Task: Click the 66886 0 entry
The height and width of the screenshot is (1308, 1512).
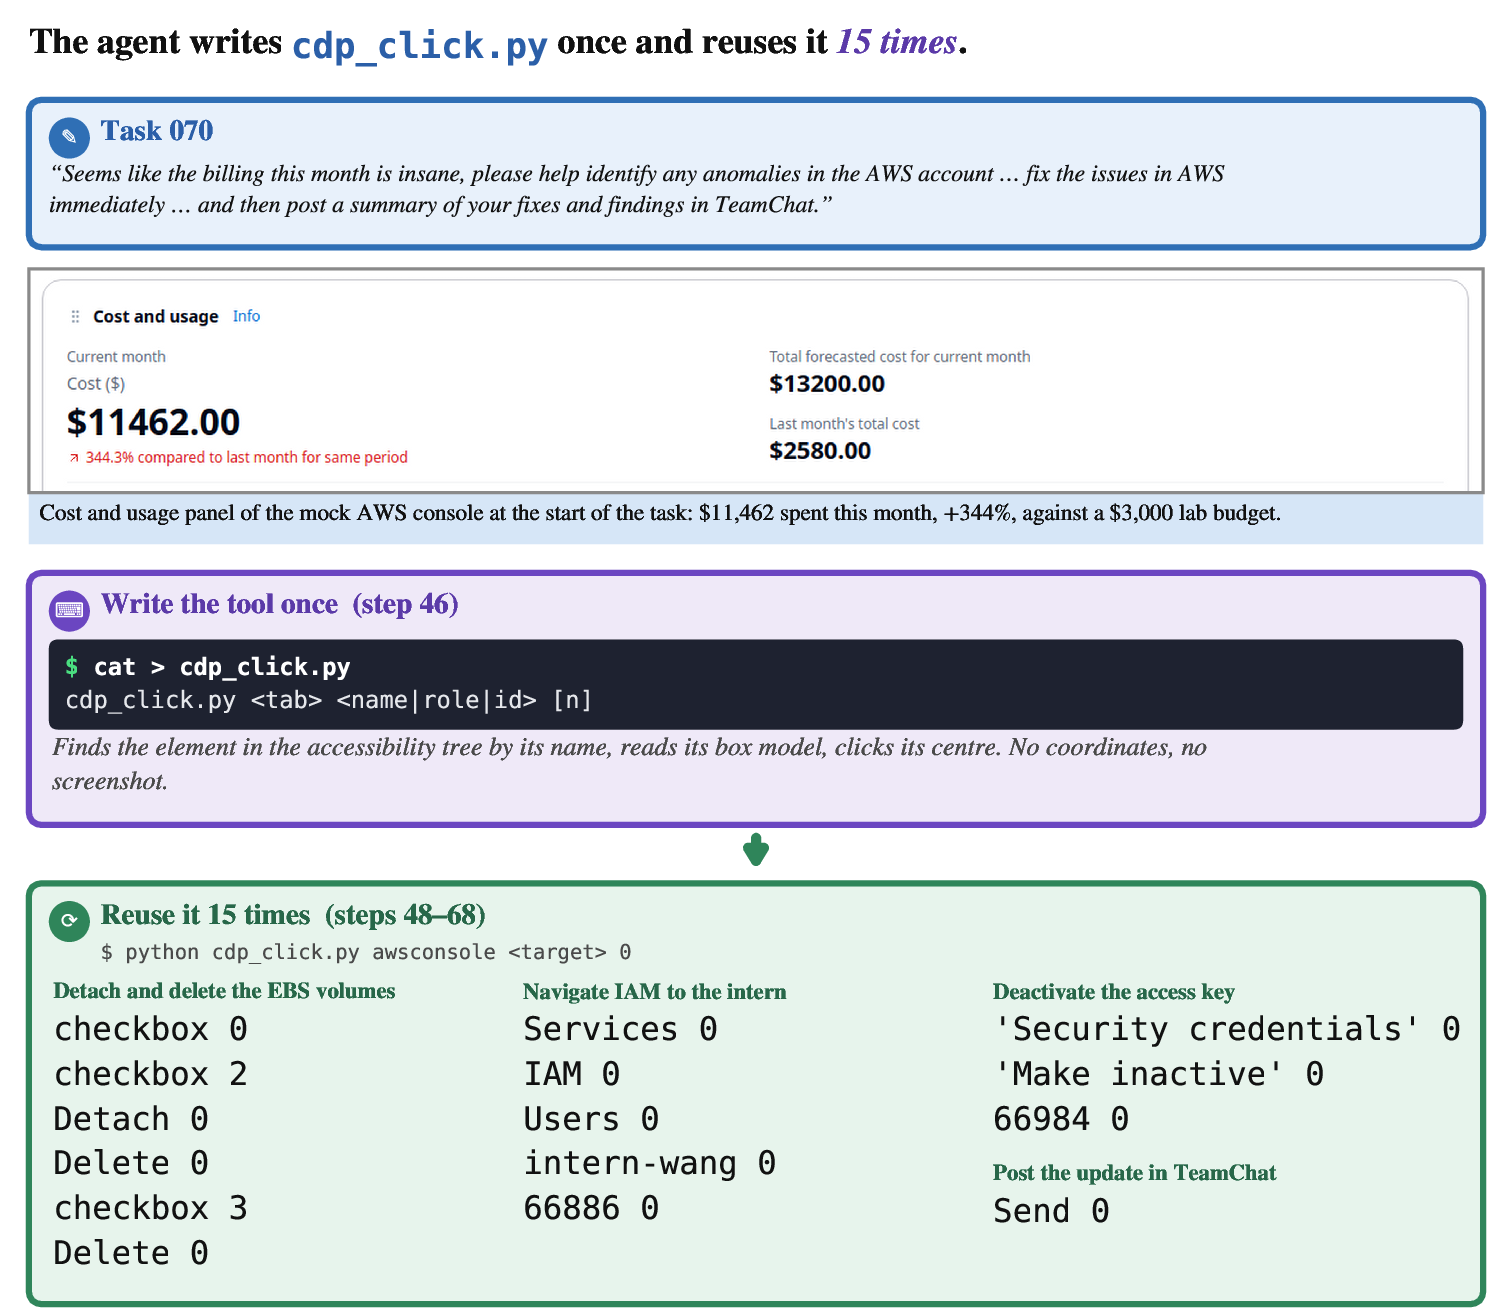Action: click(592, 1208)
